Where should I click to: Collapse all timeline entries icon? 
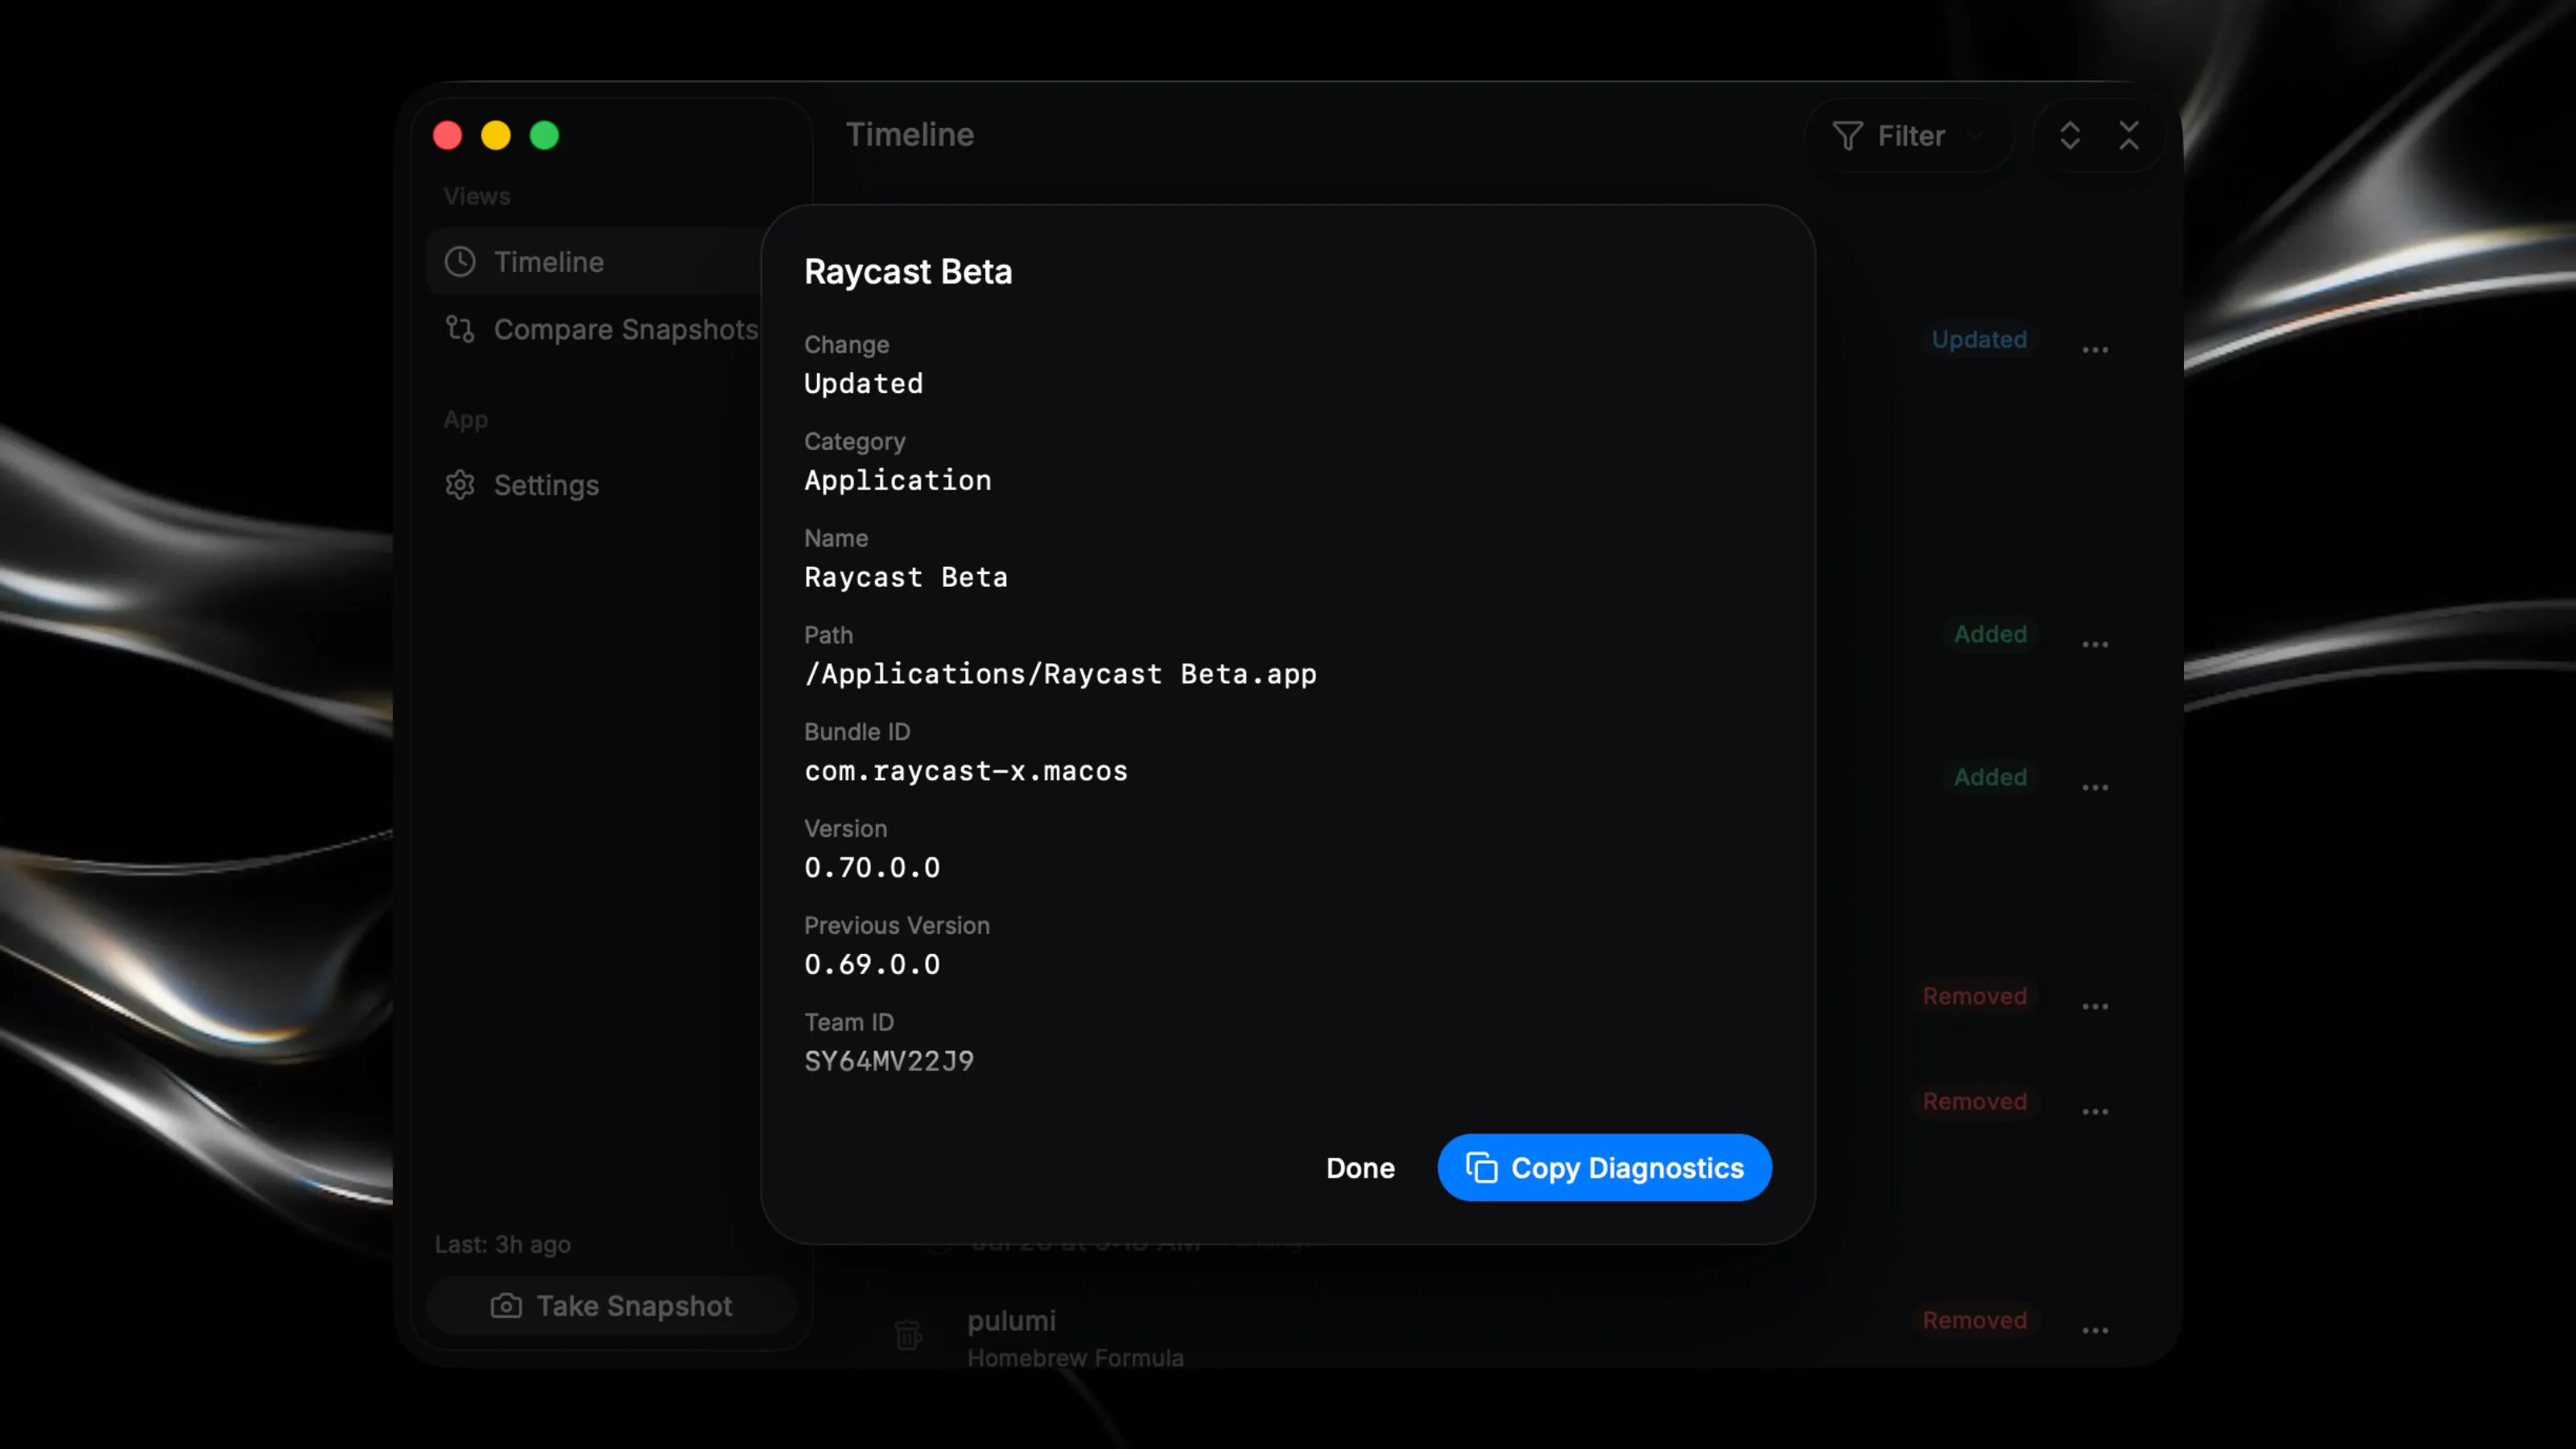(2129, 135)
